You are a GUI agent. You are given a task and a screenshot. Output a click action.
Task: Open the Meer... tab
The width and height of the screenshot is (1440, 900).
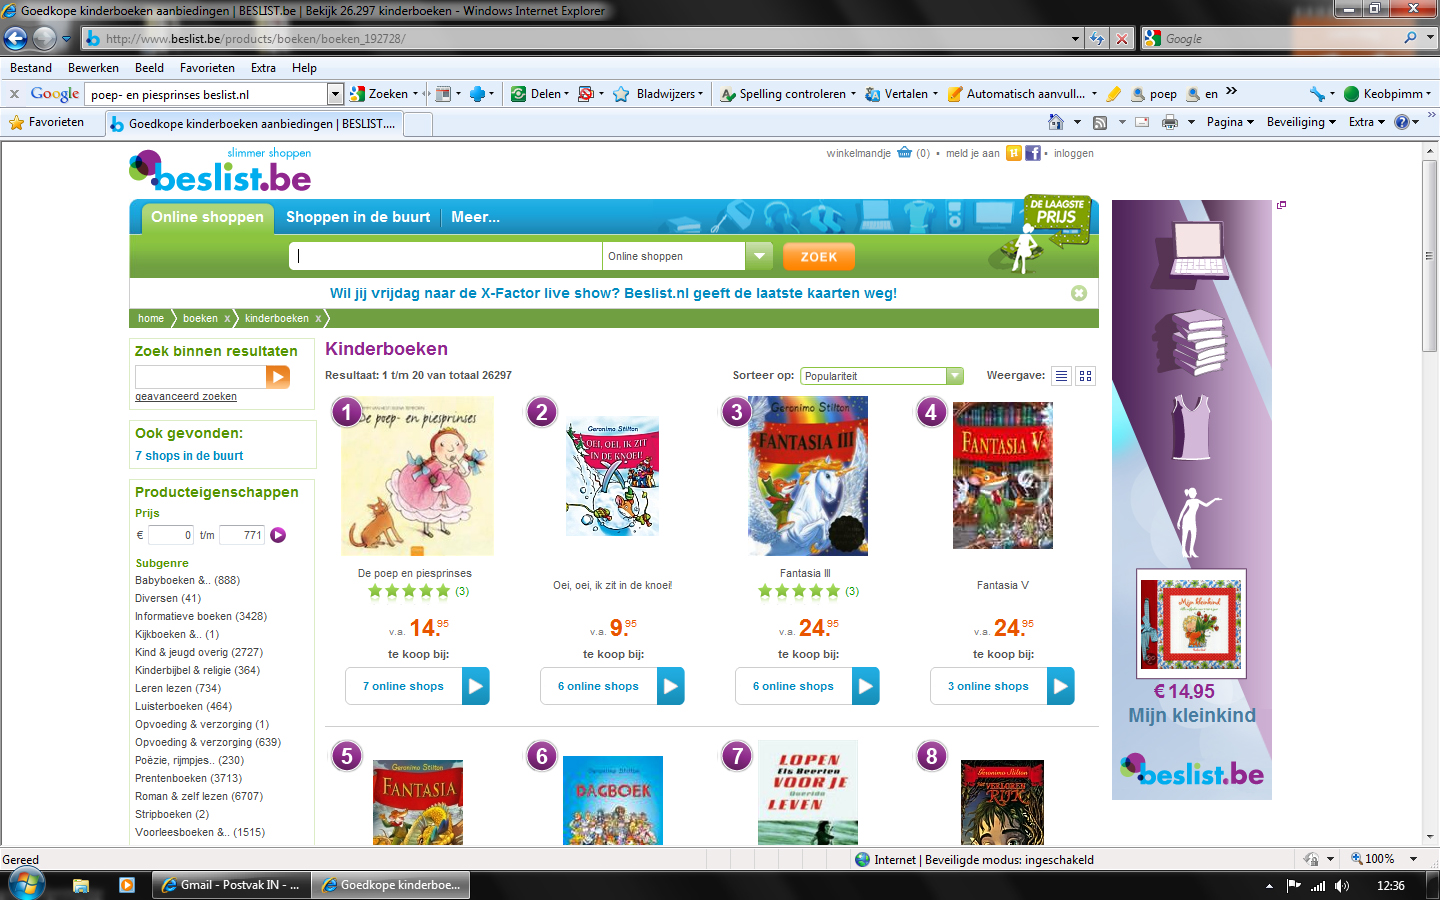pyautogui.click(x=475, y=217)
